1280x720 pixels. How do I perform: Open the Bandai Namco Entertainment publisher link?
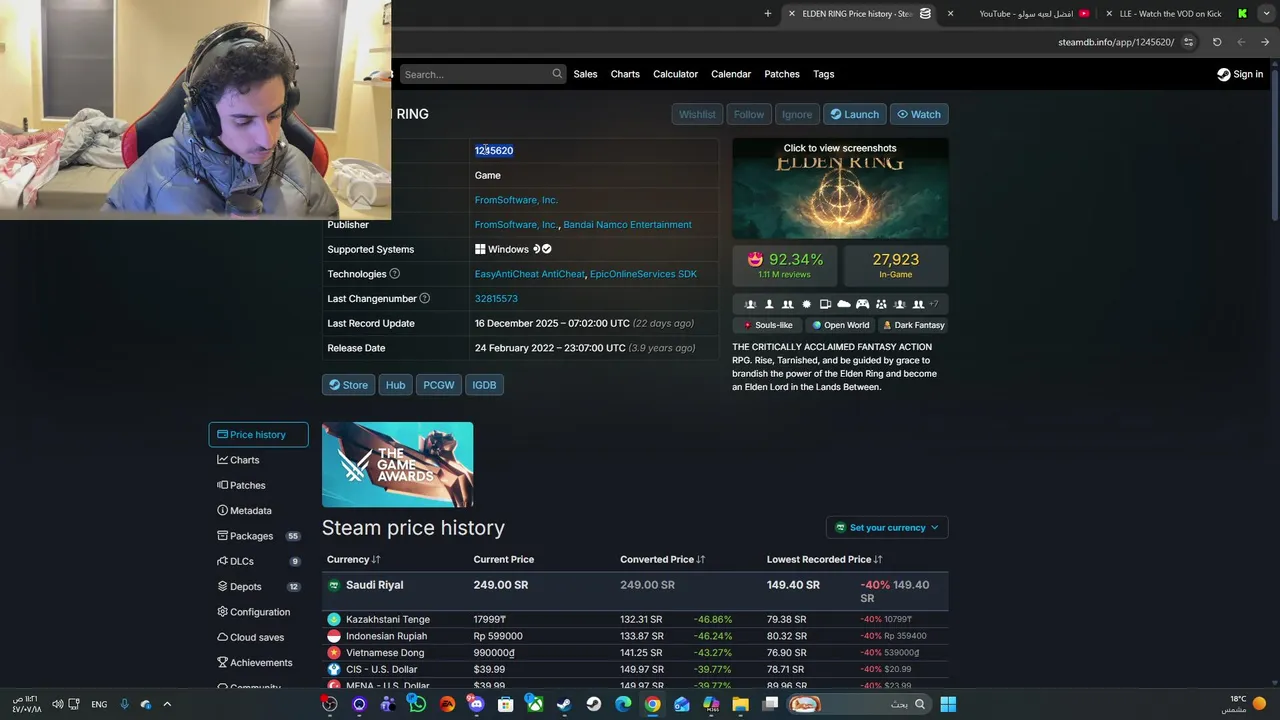pos(627,225)
